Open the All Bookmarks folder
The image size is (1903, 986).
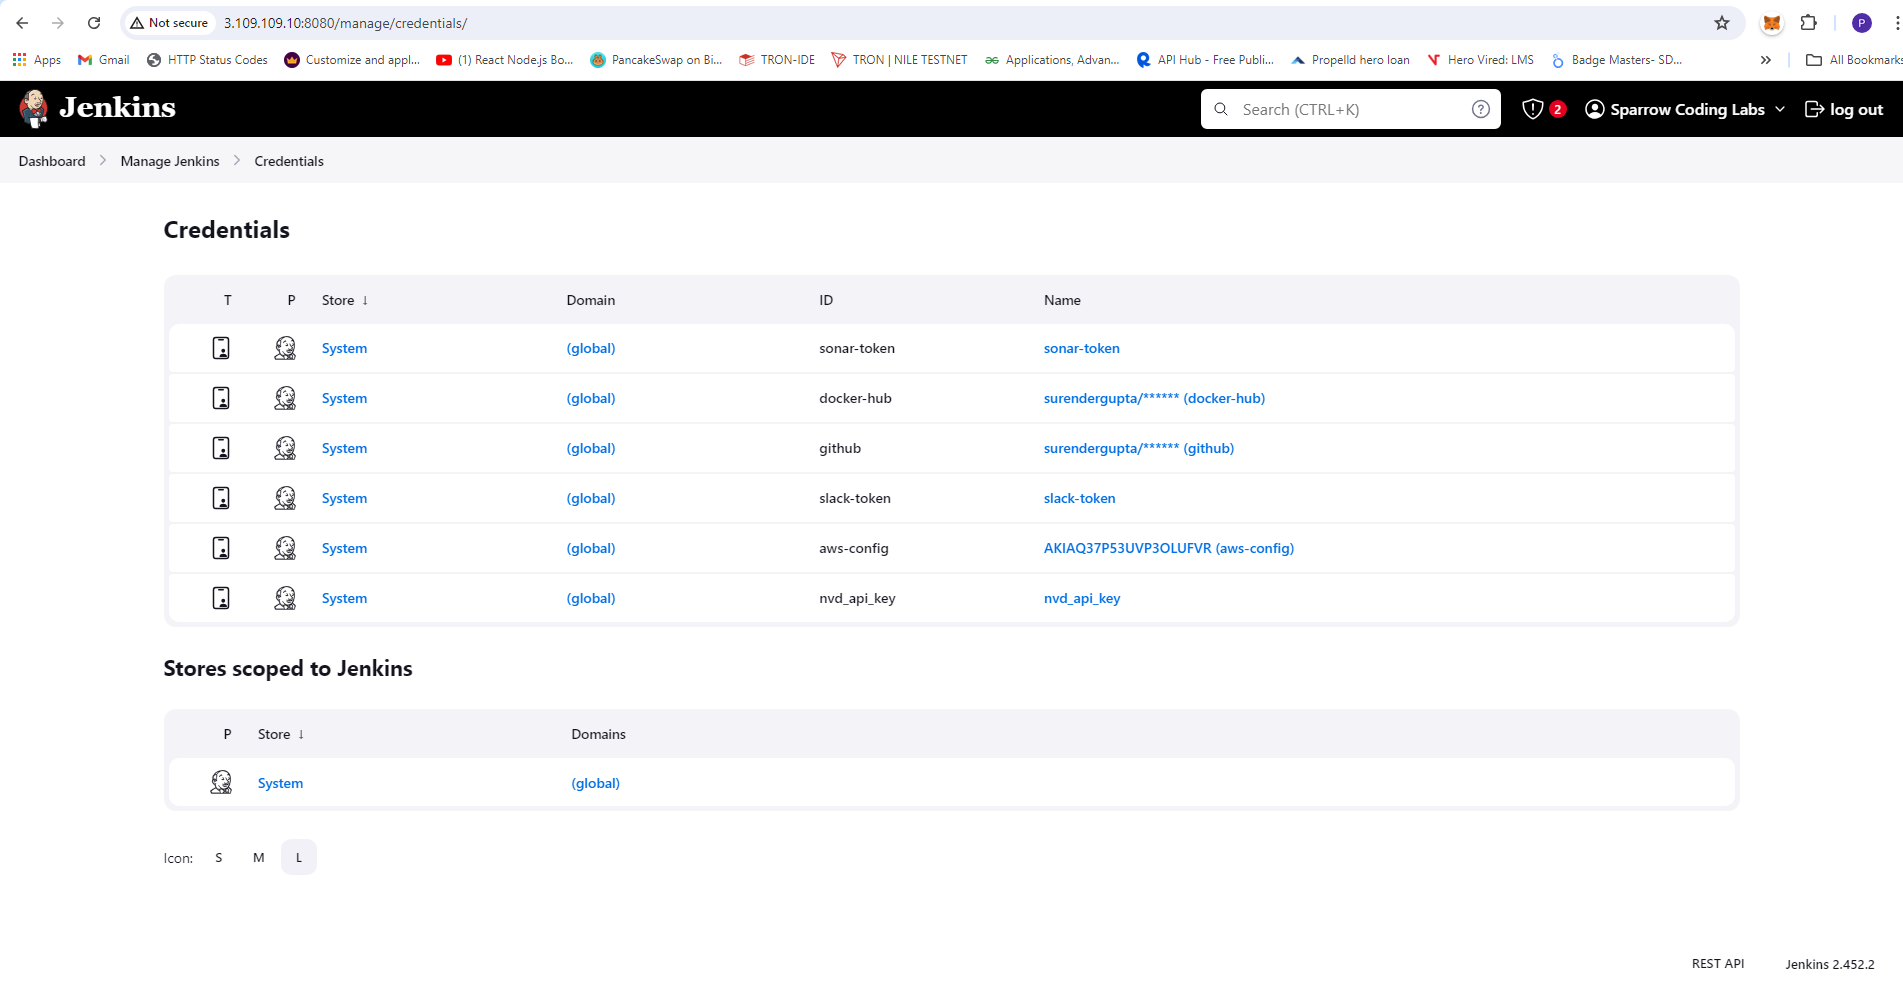coord(1853,60)
